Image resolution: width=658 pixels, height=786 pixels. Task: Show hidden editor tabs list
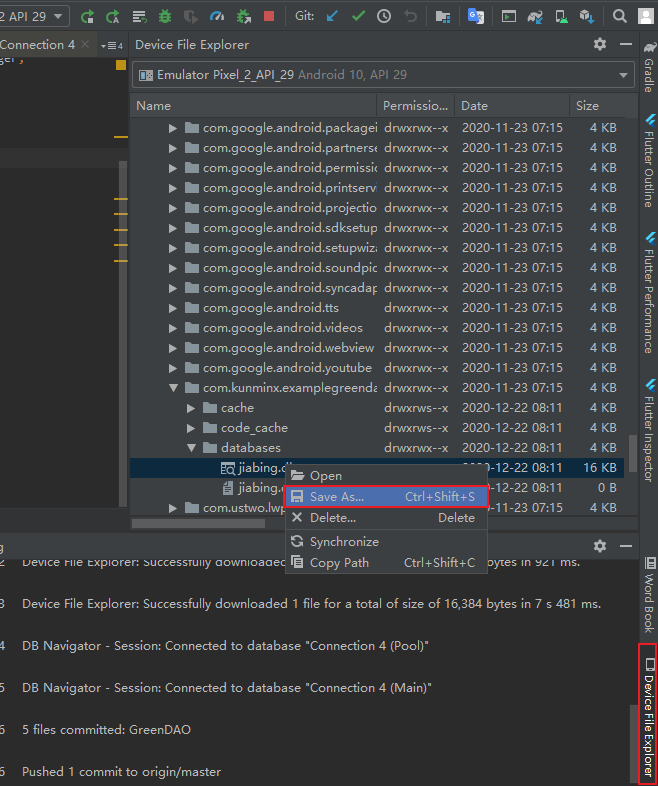112,45
